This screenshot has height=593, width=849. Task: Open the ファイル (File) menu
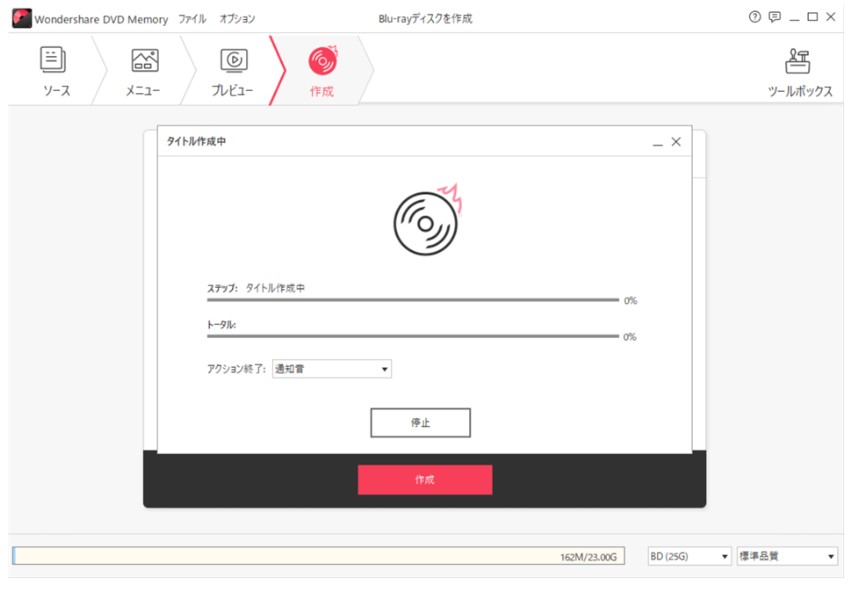tap(192, 19)
